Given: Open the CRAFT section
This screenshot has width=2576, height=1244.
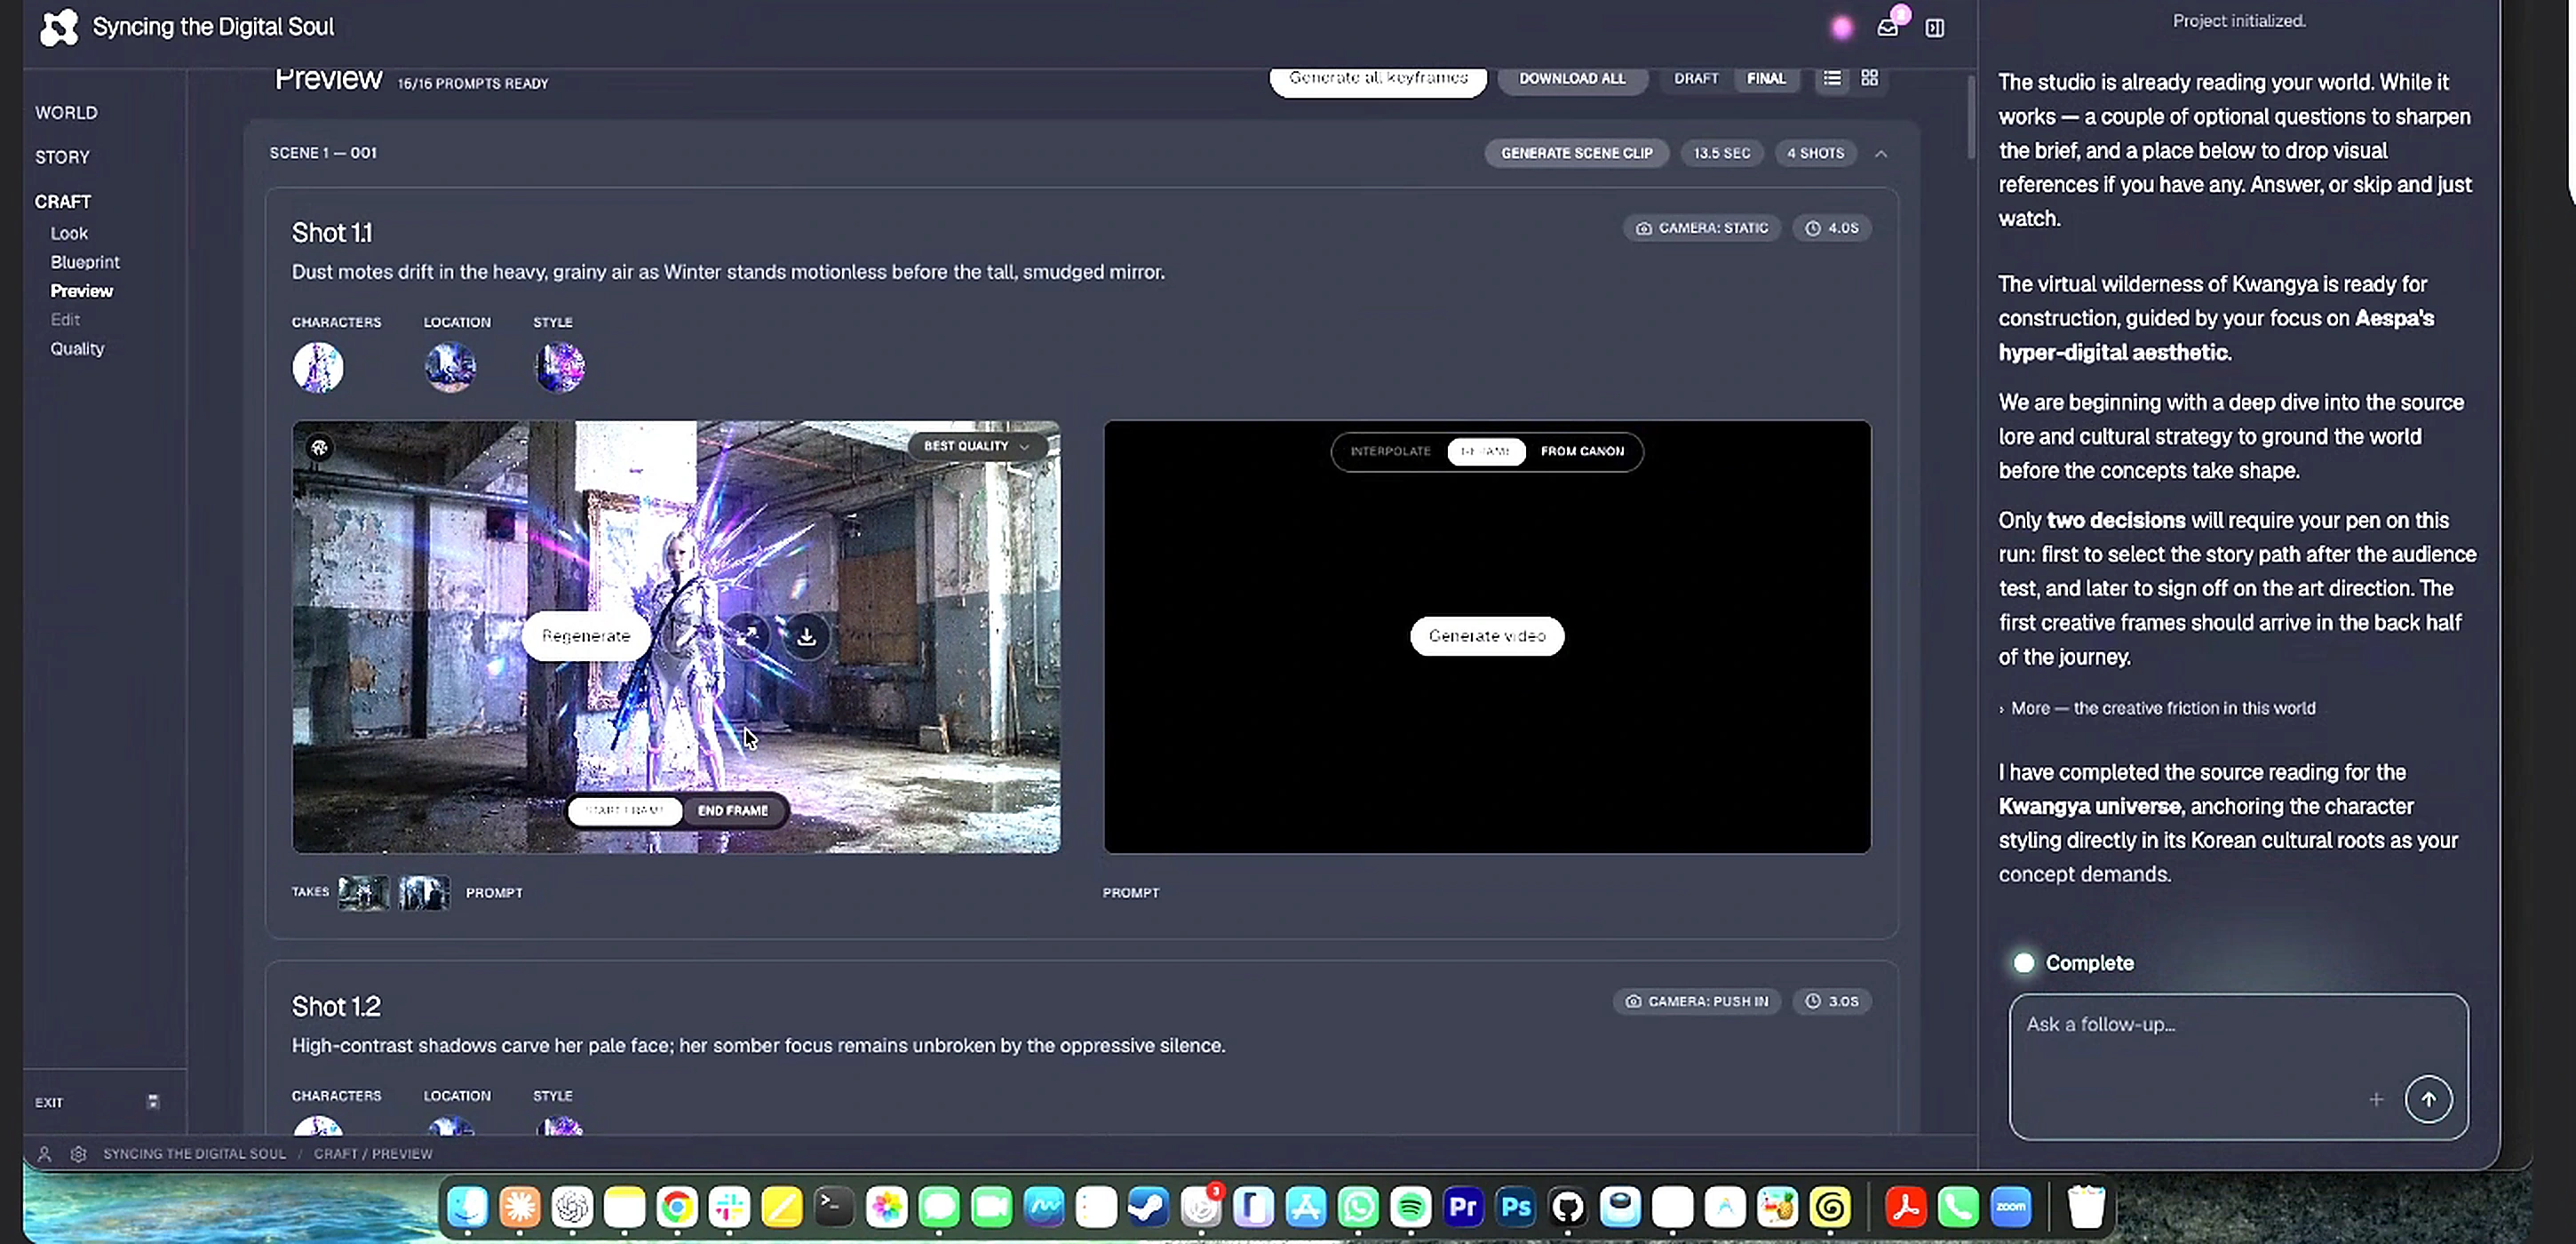Looking at the screenshot, I should tap(63, 201).
